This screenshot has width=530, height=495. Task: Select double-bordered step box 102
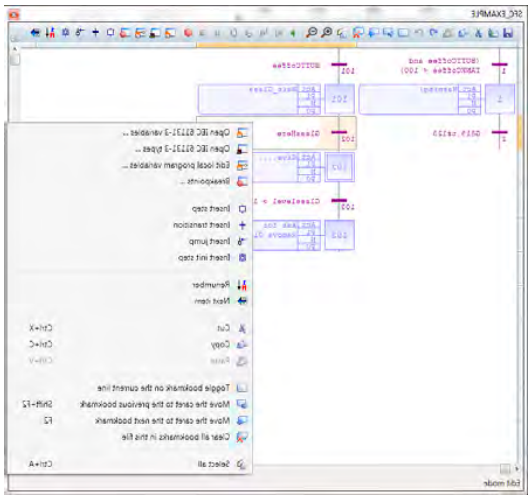[339, 167]
